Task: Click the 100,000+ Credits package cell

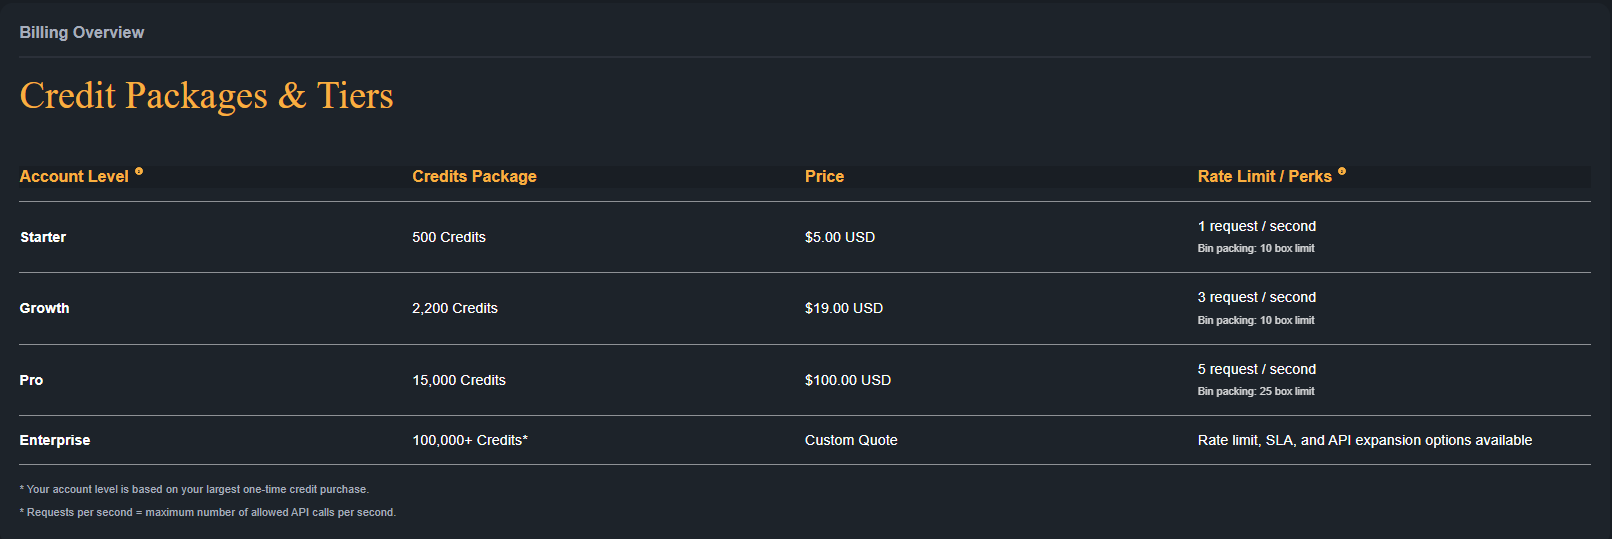Action: pos(470,440)
